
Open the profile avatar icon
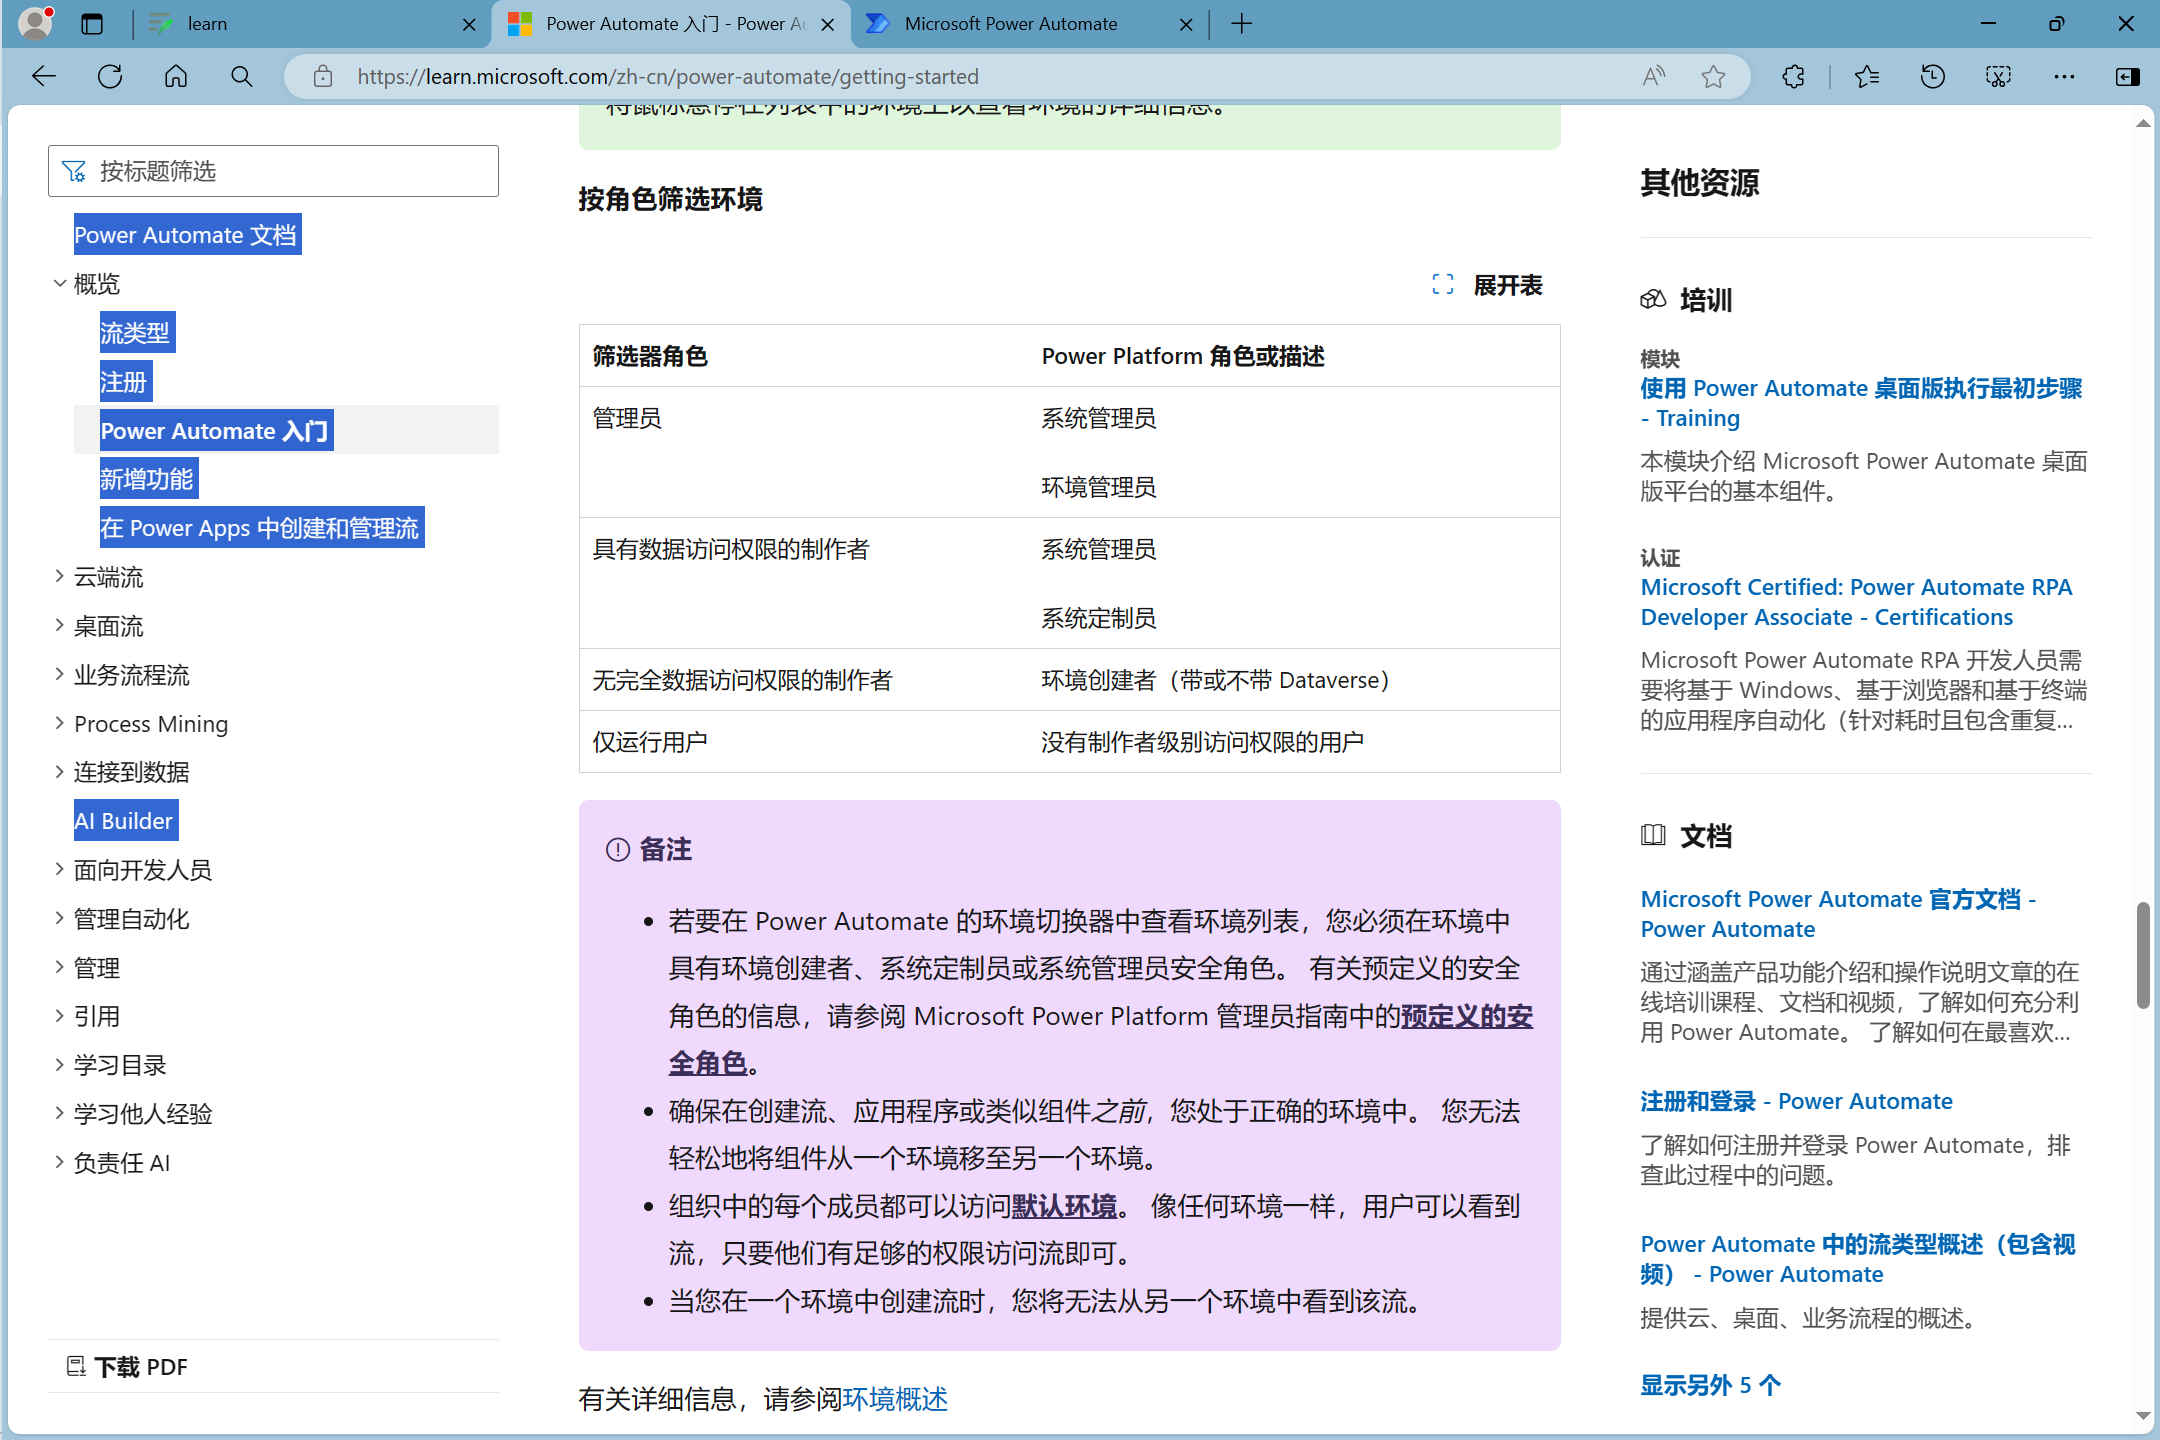(x=36, y=23)
